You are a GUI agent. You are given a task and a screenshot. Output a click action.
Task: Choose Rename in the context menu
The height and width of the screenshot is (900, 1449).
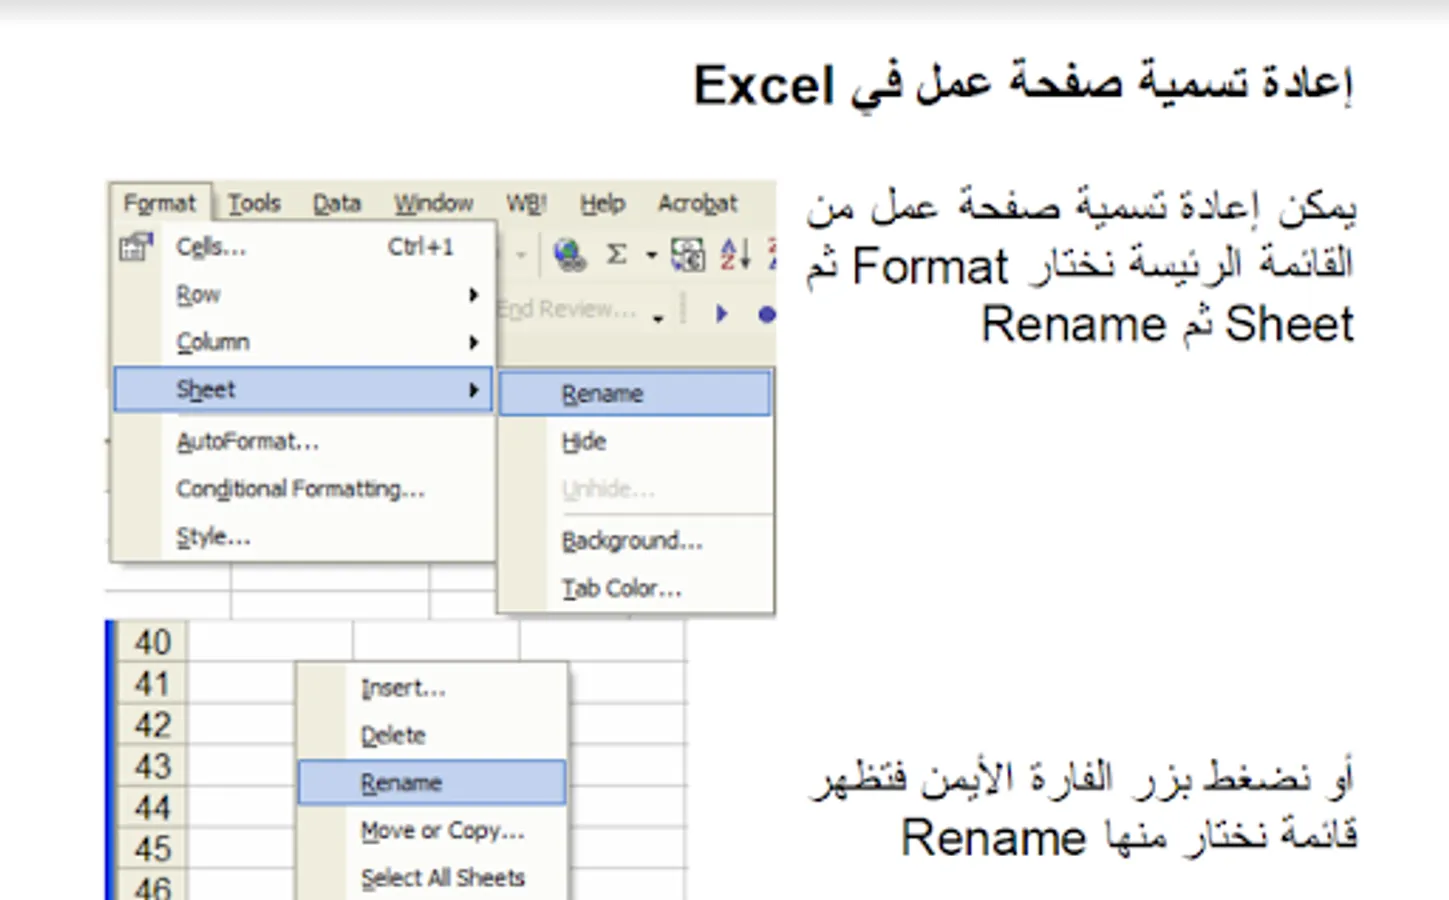[x=432, y=783]
